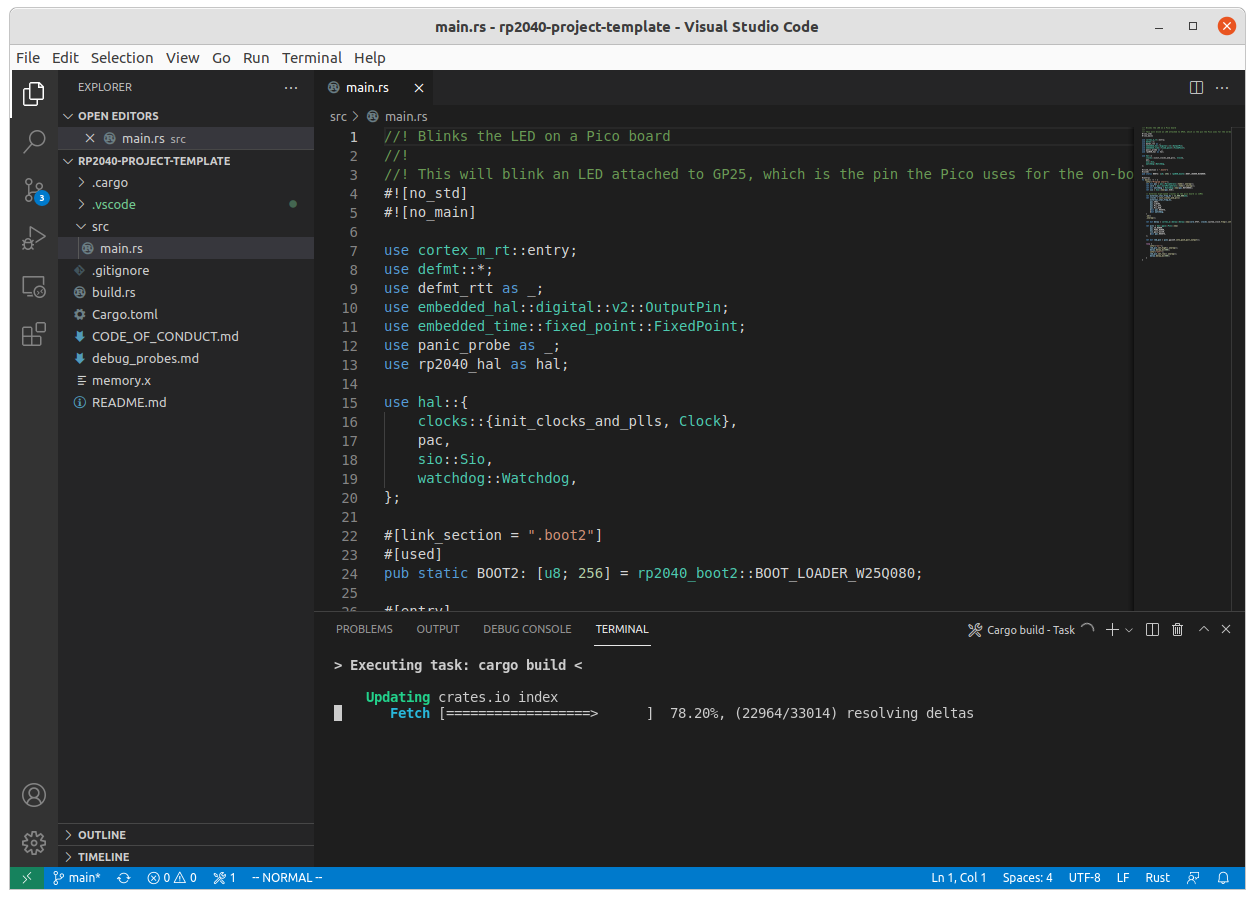Change the Rust language mode
The height and width of the screenshot is (899, 1255).
click(x=1157, y=878)
